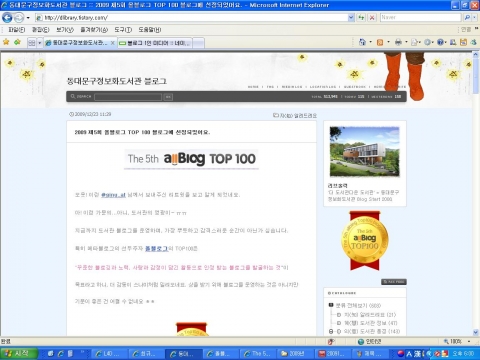Open search provider options dropdown arrow
Screen dimensions: 480x360
point(475,17)
